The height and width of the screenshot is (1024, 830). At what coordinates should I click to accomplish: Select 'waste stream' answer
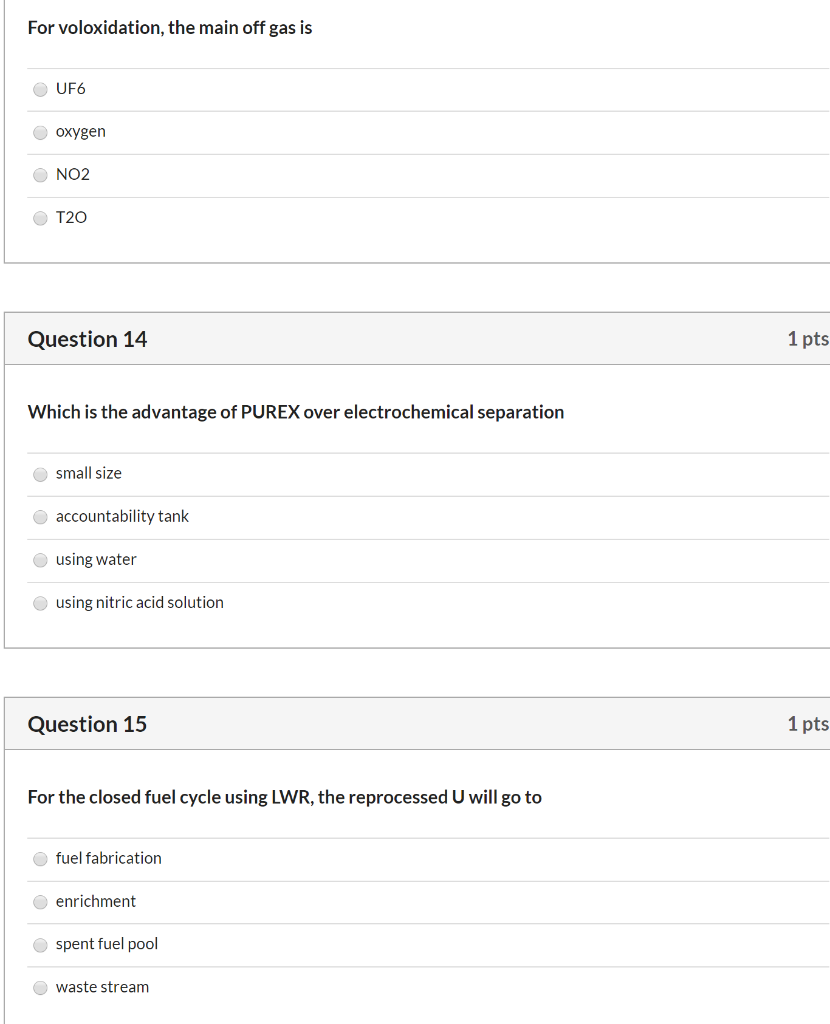coord(40,988)
